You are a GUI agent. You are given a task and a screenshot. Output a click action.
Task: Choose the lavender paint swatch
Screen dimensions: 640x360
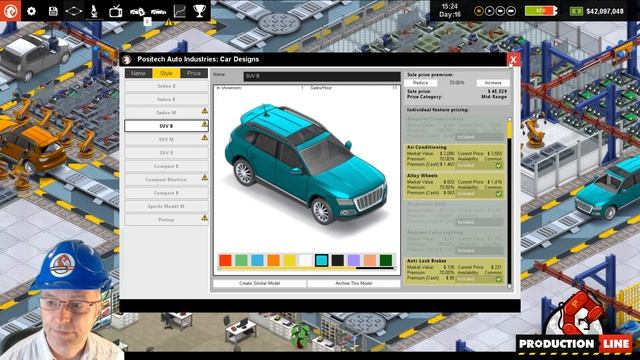[354, 260]
